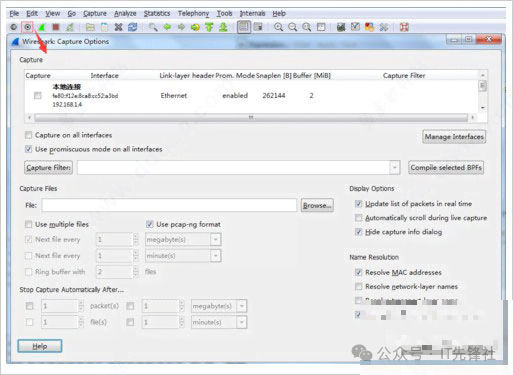Click the Manage Interfaces button

pyautogui.click(x=454, y=137)
